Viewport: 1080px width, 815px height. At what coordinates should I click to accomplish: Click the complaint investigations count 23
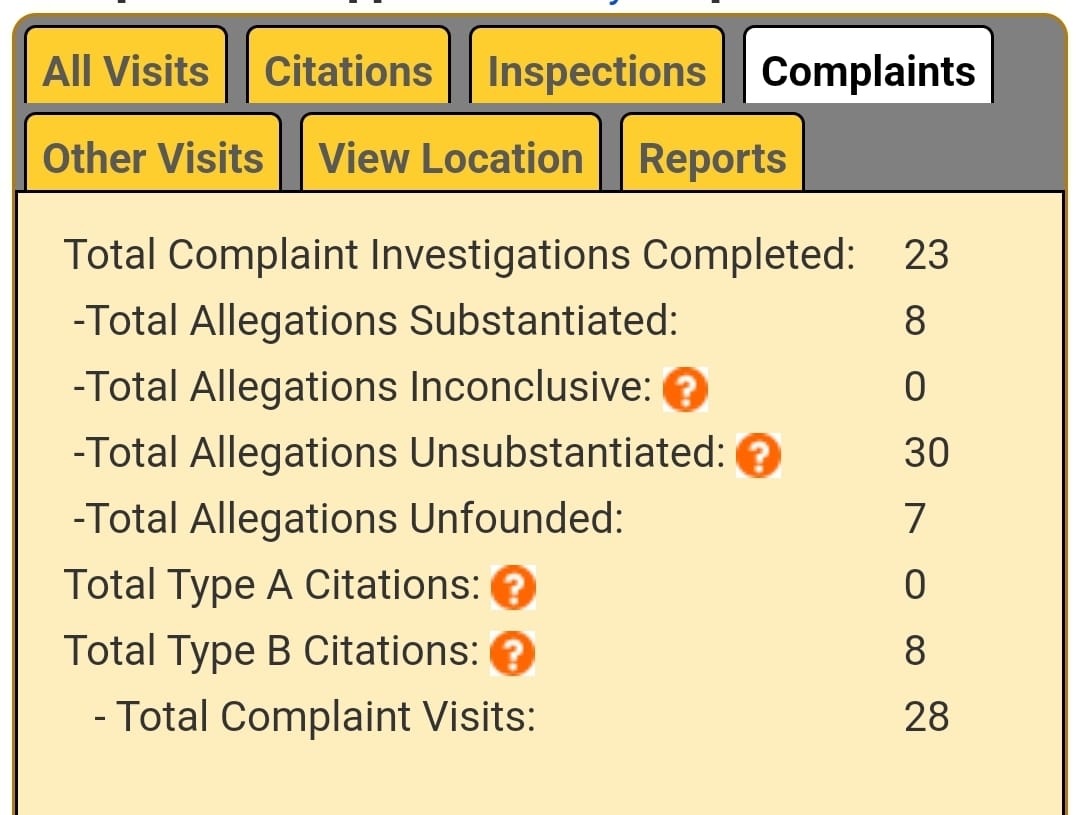tap(926, 255)
